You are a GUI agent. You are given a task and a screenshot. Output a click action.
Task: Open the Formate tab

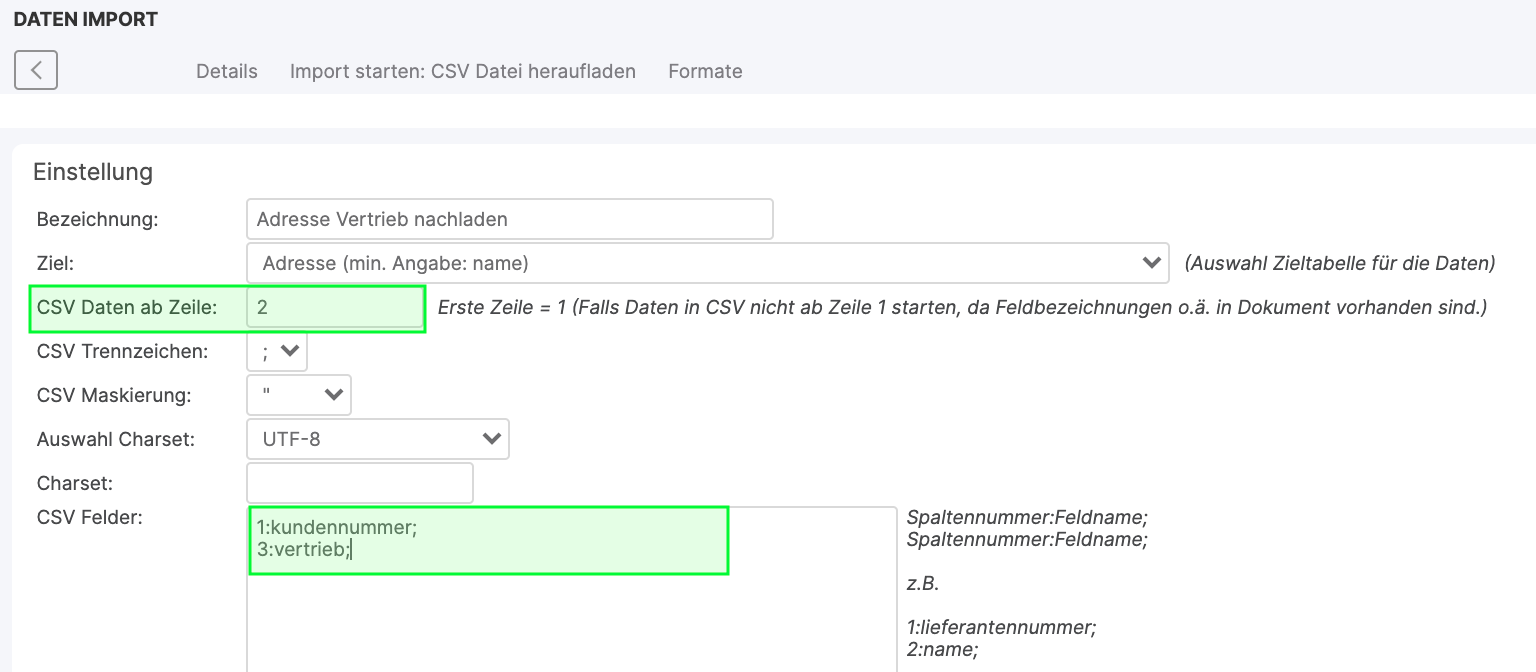[x=705, y=72]
